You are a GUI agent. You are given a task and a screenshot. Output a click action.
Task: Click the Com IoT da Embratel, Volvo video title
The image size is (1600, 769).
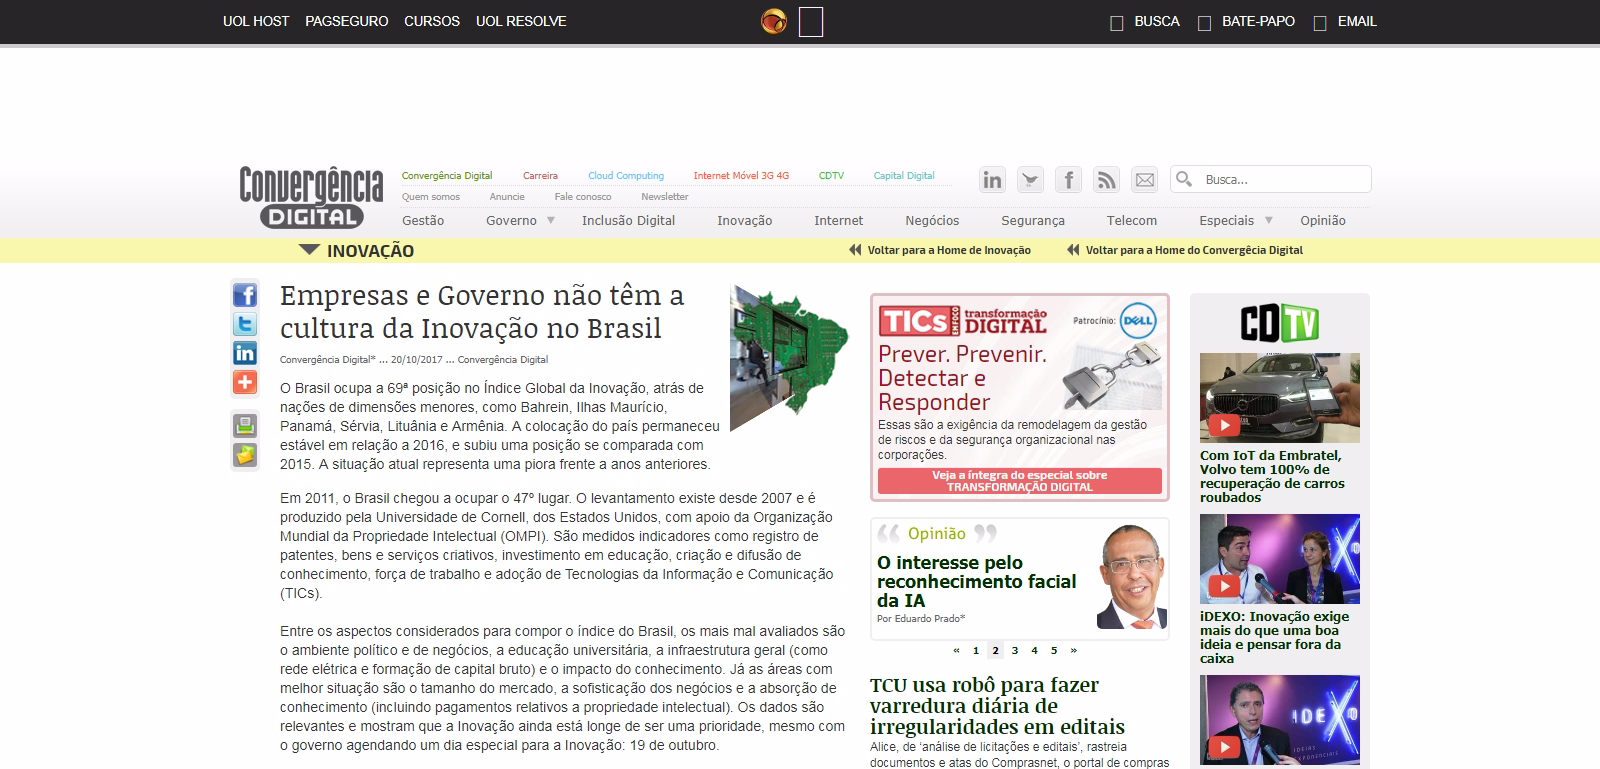click(x=1272, y=476)
